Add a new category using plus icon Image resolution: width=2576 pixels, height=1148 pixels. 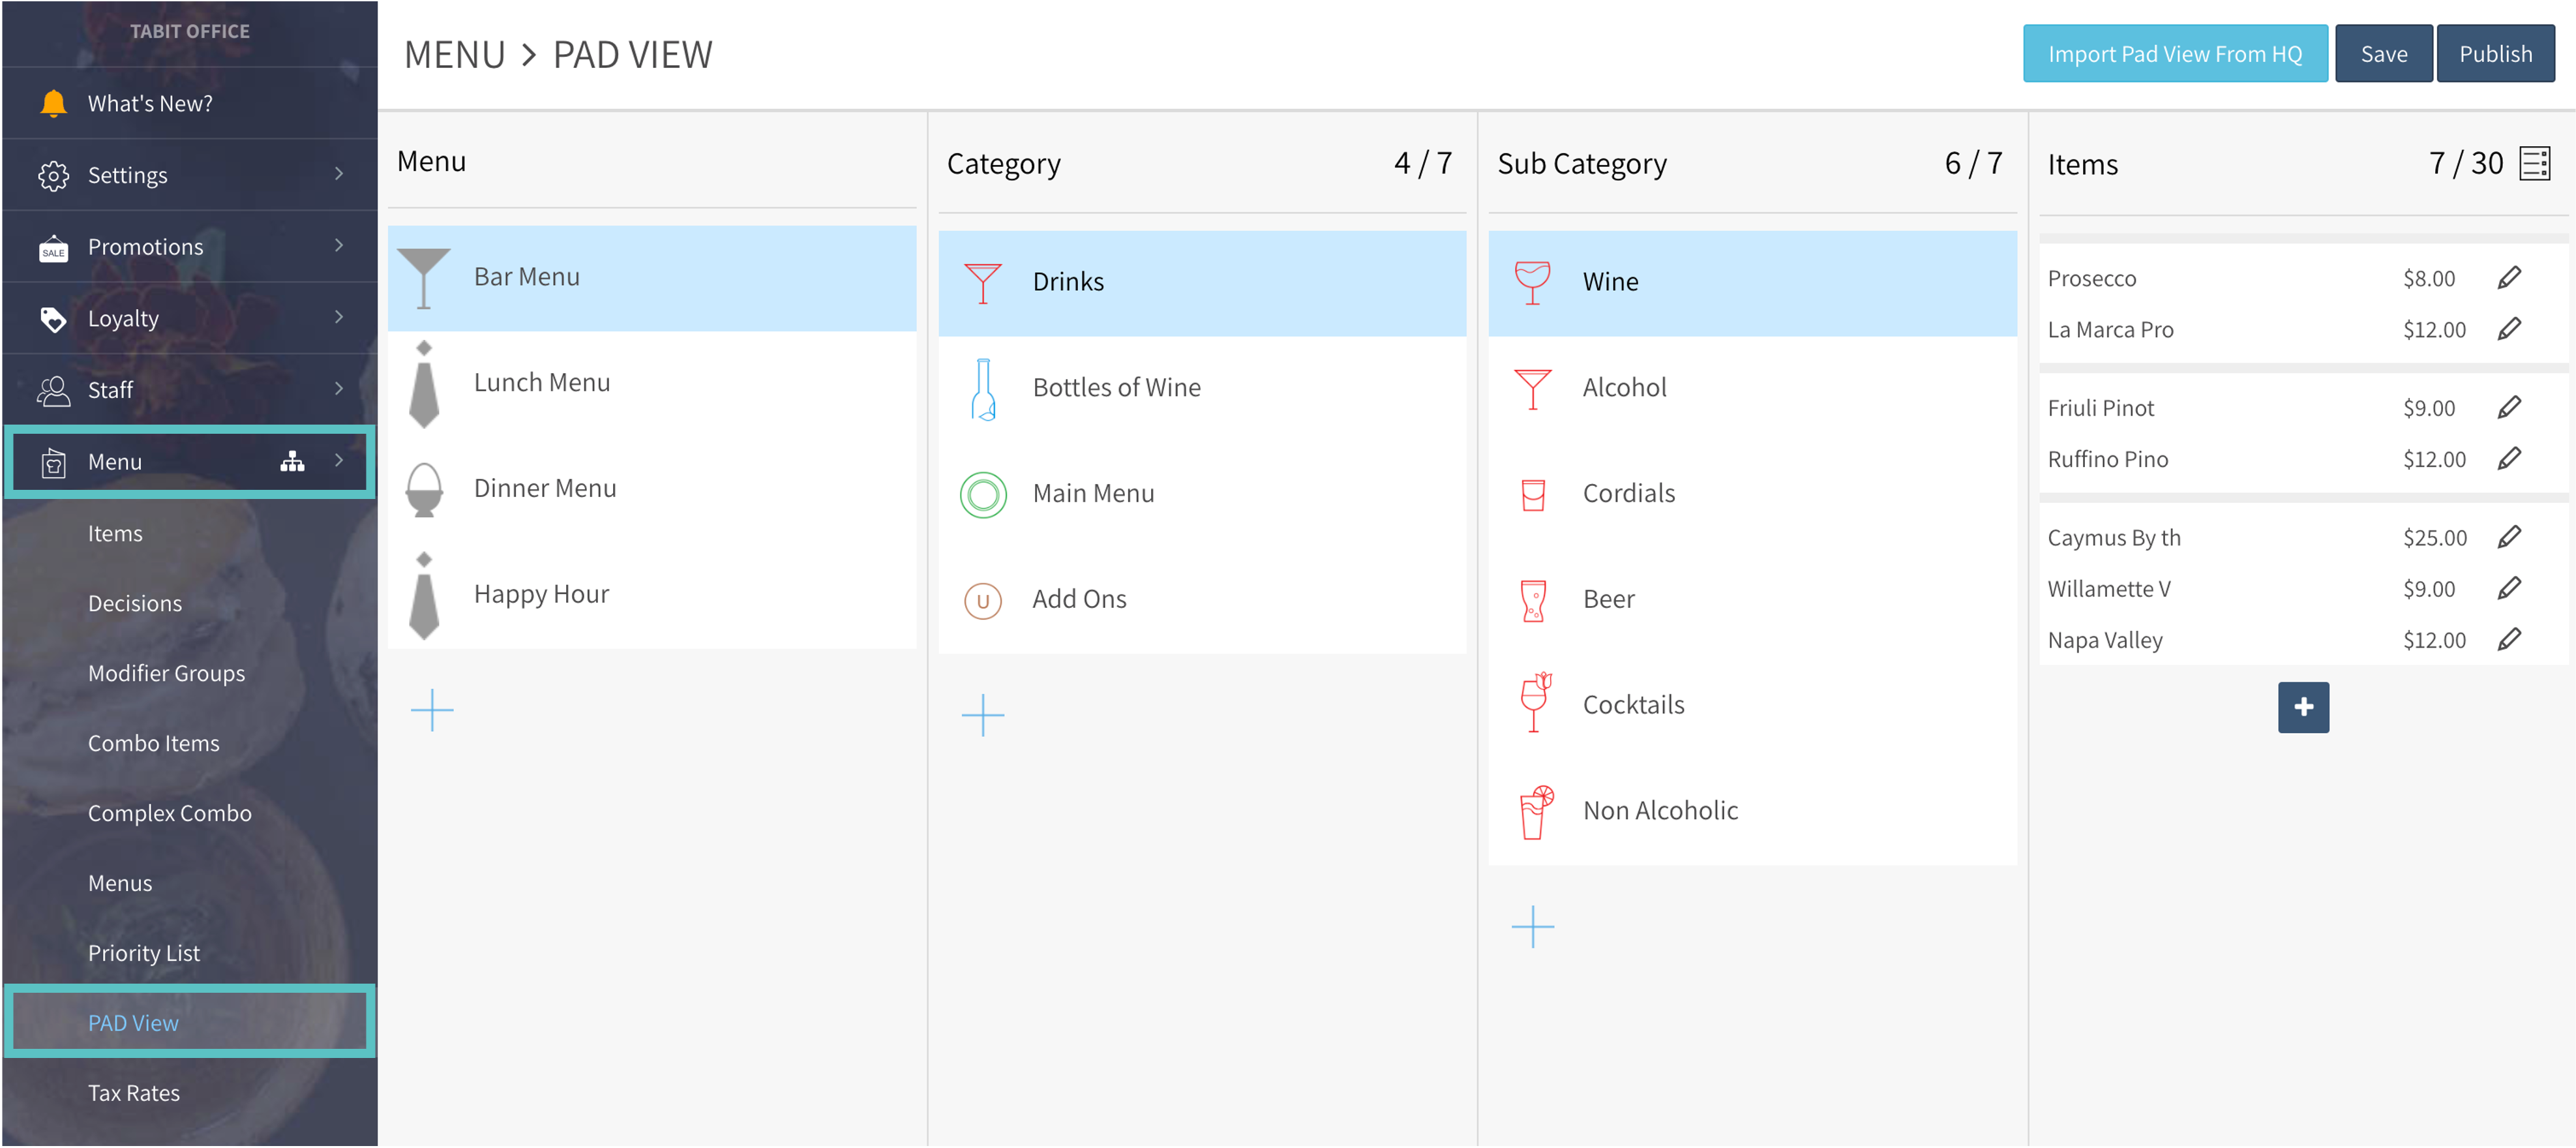[x=982, y=715]
